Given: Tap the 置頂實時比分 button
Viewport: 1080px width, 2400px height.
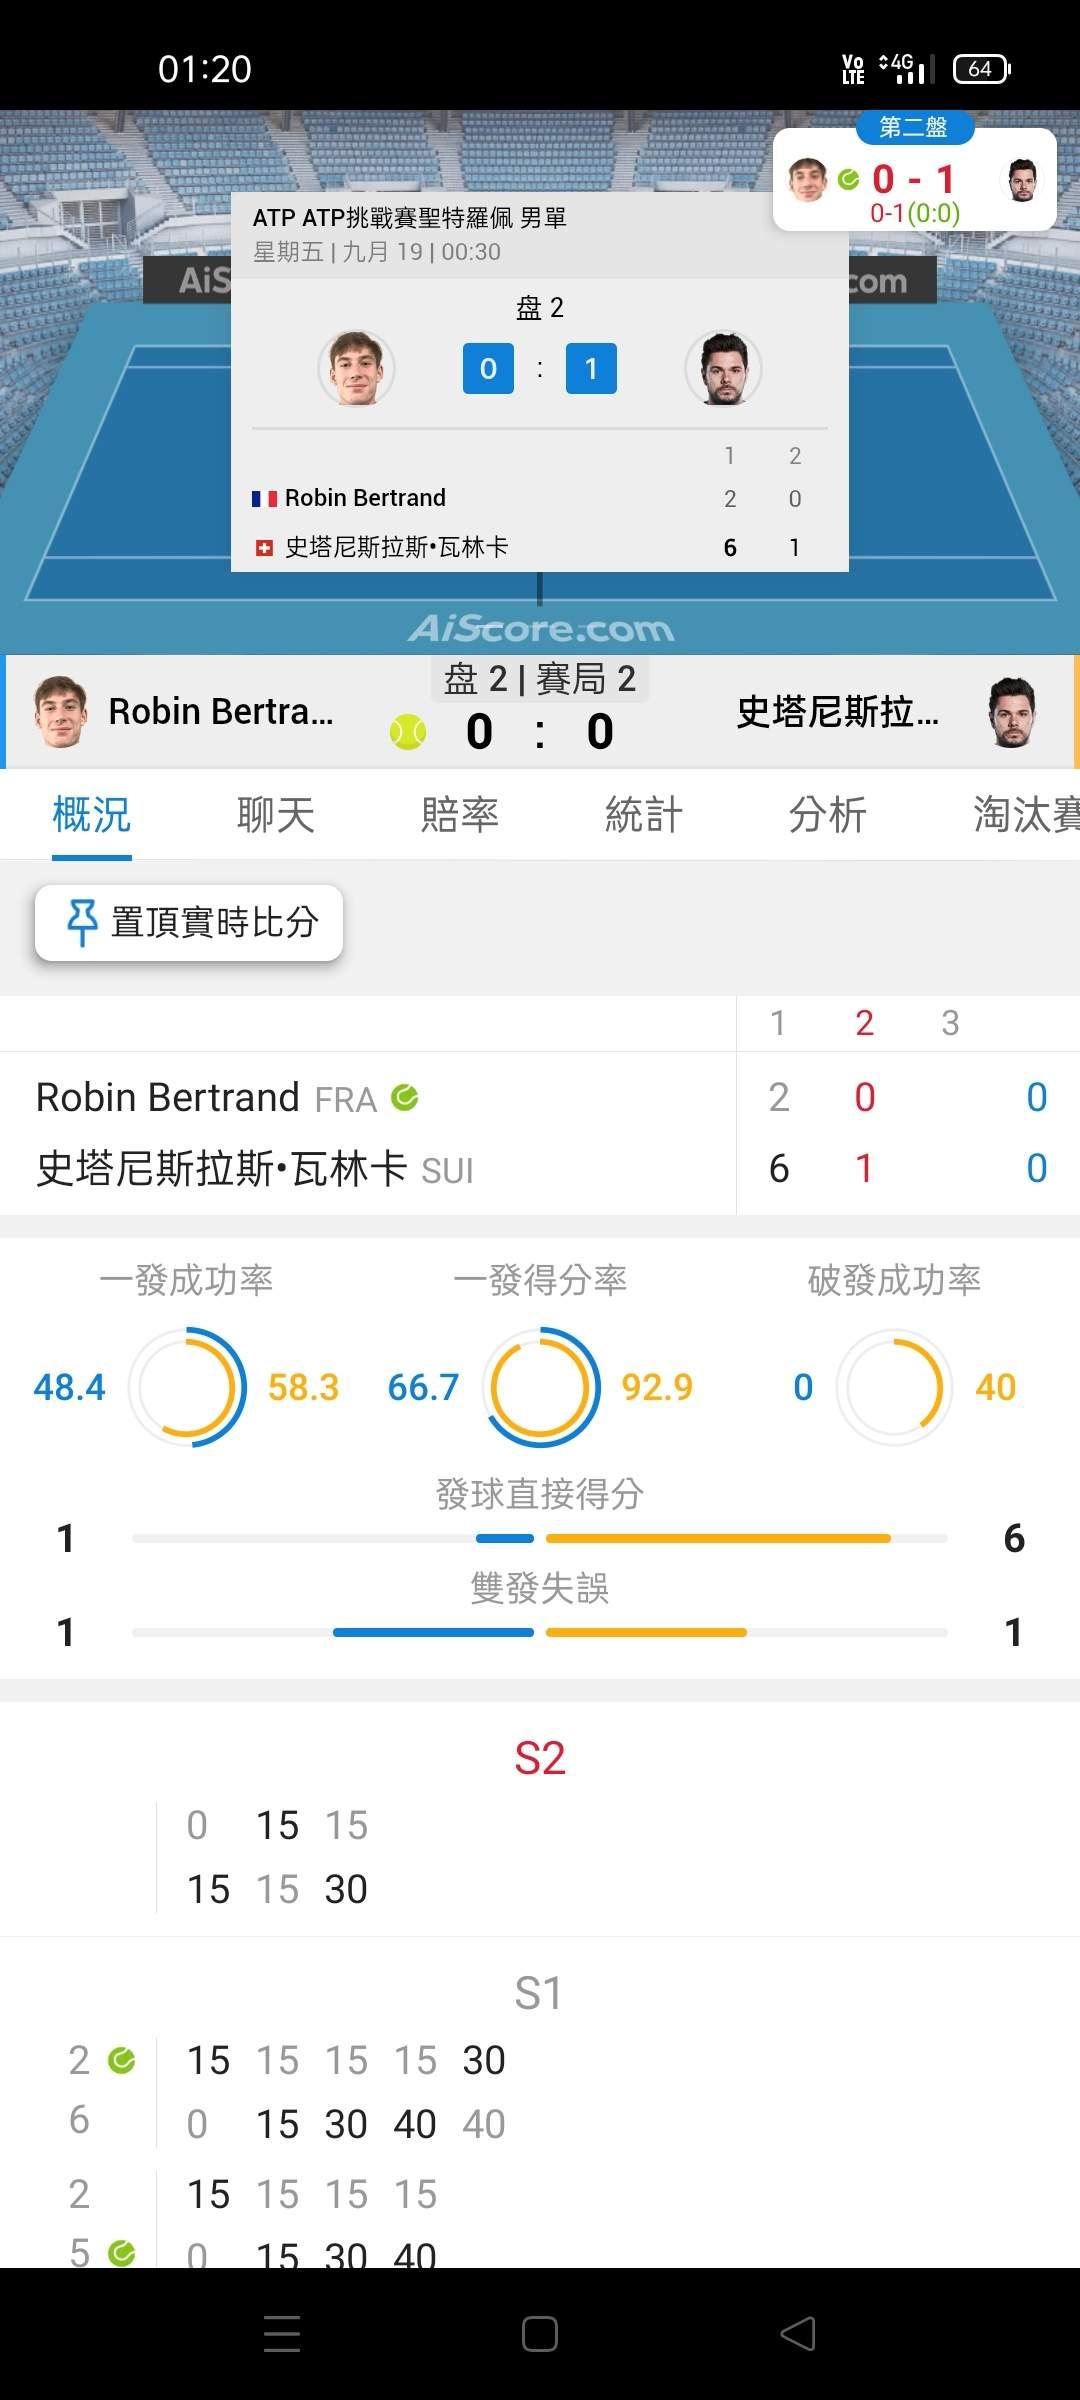Looking at the screenshot, I should click(x=189, y=922).
